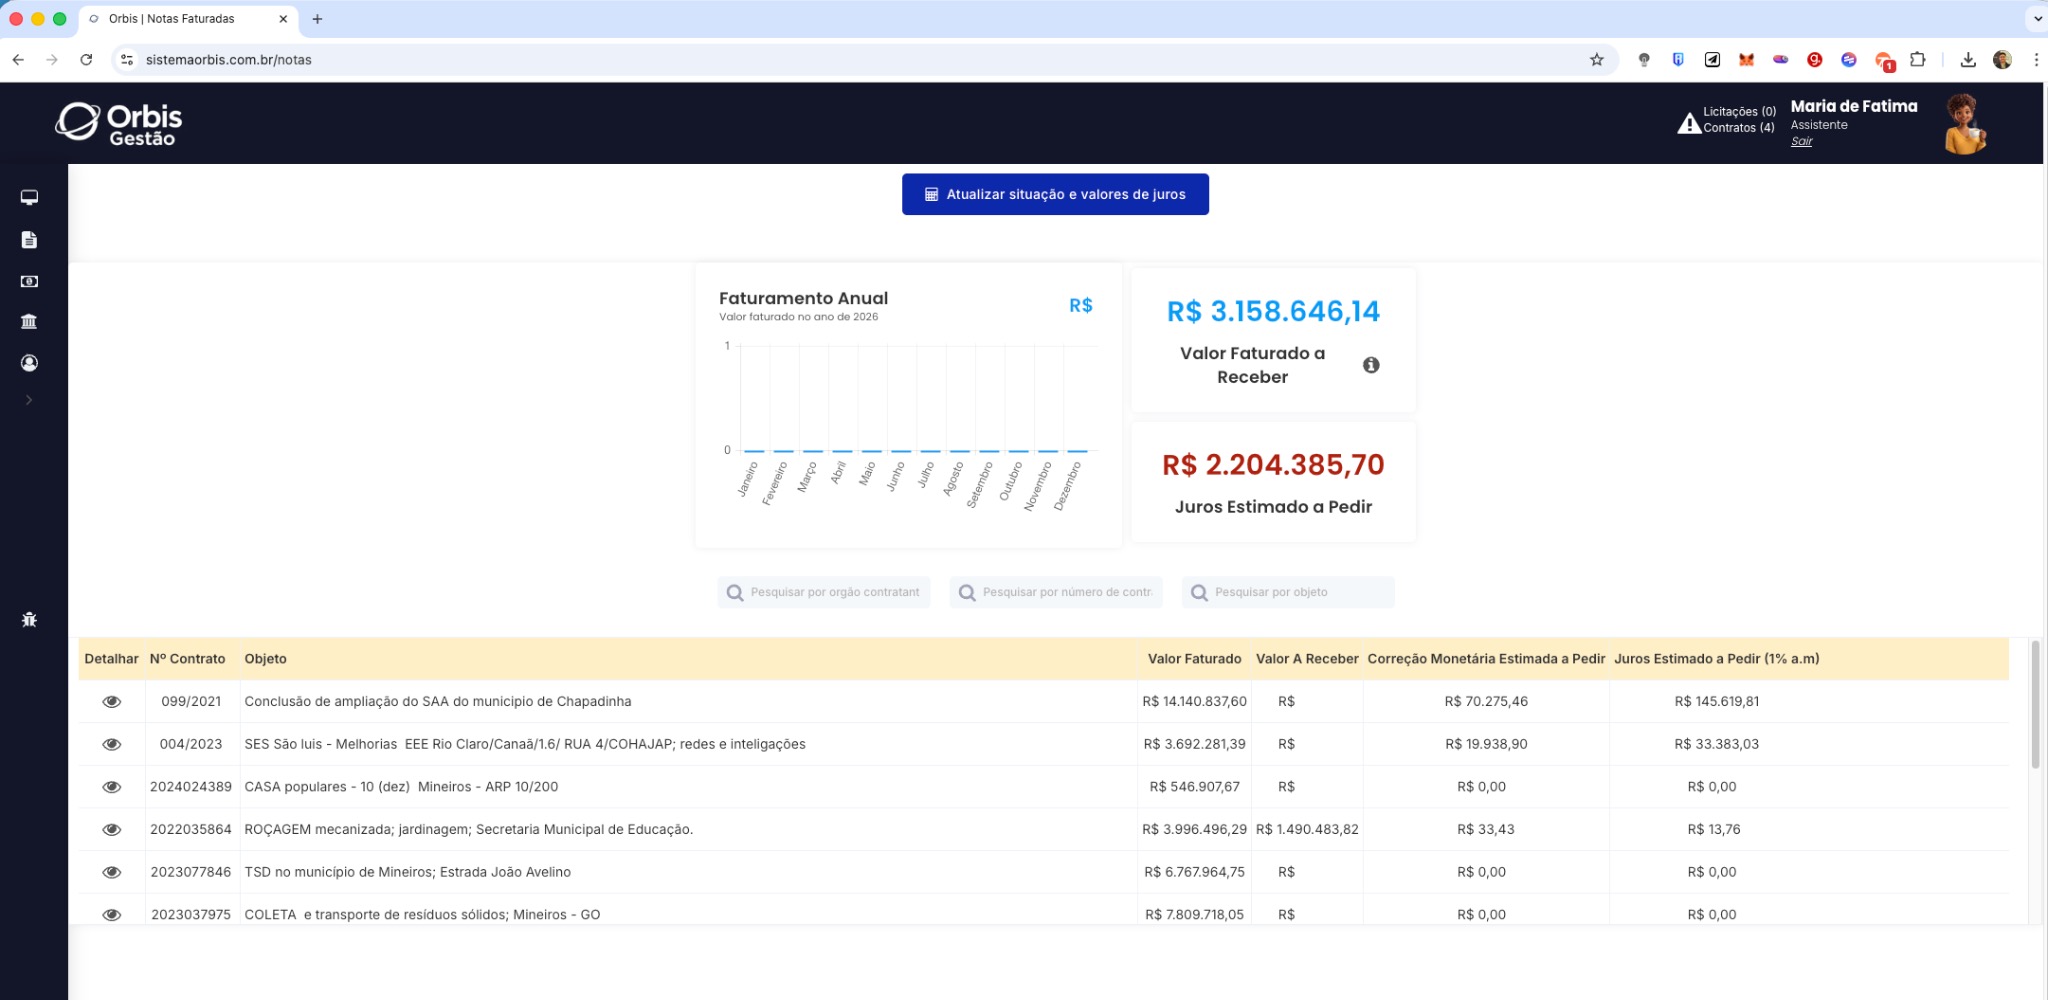Click the monitor dashboard icon in sidebar
Viewport: 2048px width, 1000px height.
click(29, 198)
